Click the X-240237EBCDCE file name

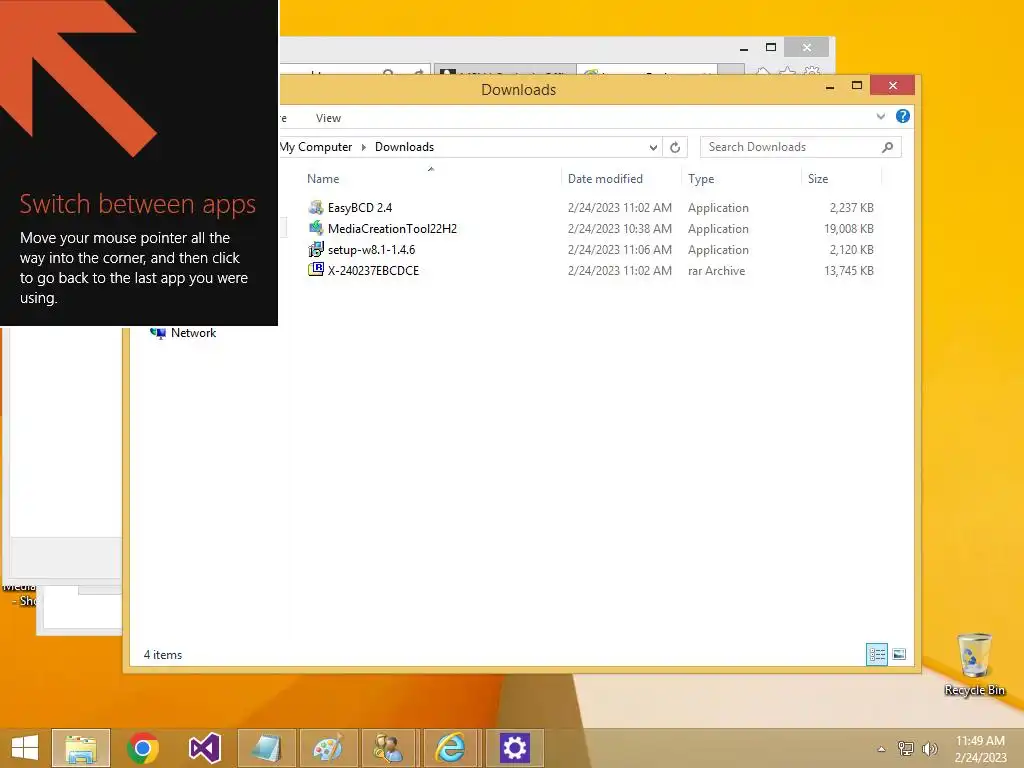pos(373,270)
